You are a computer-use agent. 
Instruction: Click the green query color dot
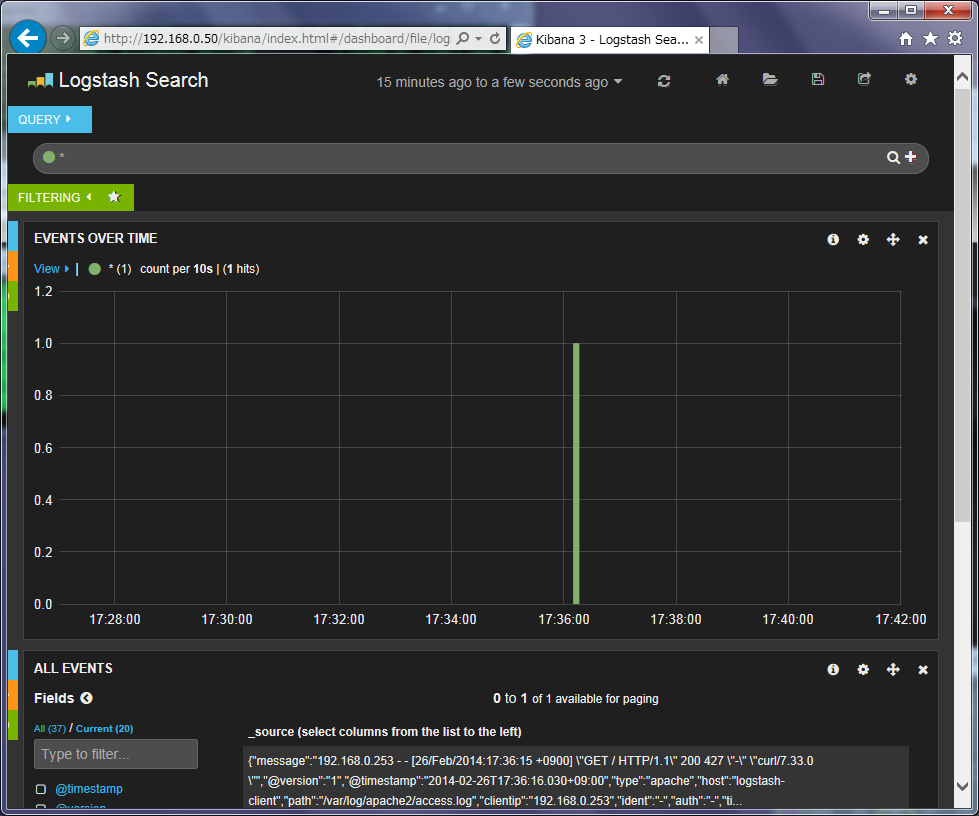tap(49, 157)
